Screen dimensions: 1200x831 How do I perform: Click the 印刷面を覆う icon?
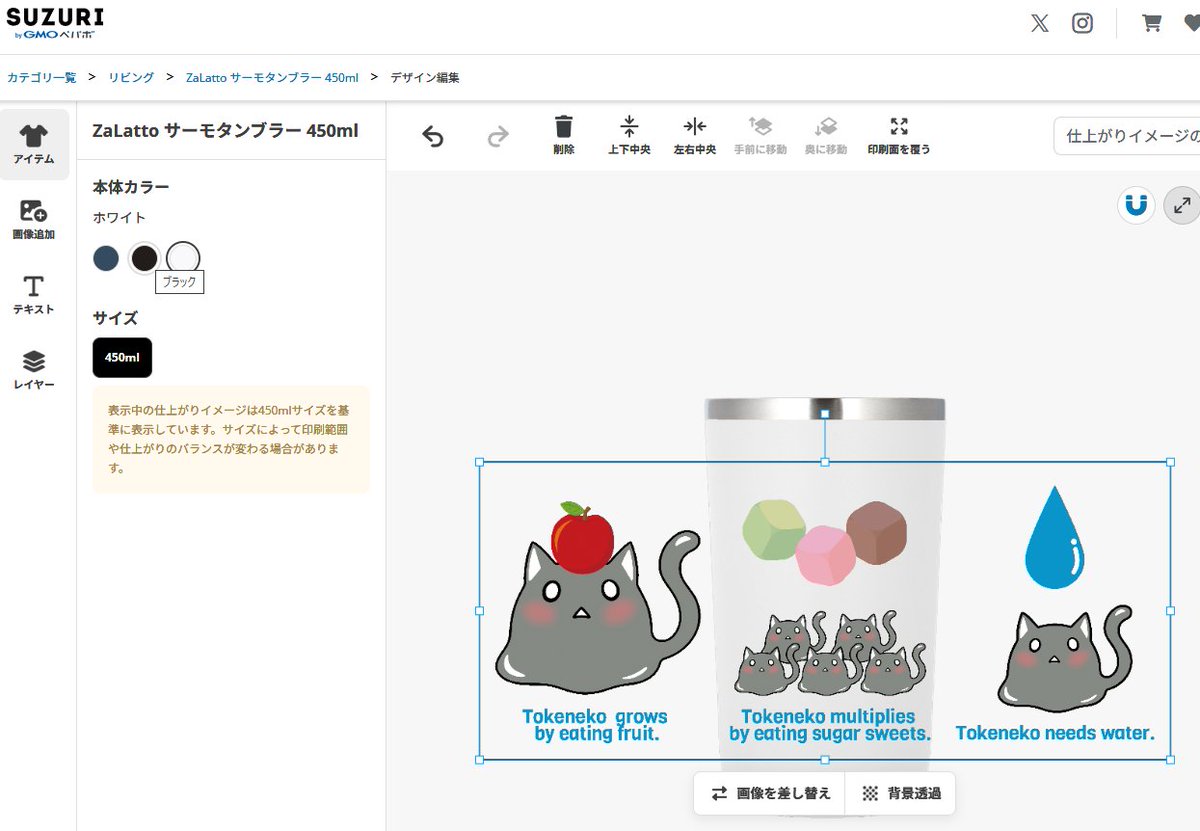(x=899, y=135)
